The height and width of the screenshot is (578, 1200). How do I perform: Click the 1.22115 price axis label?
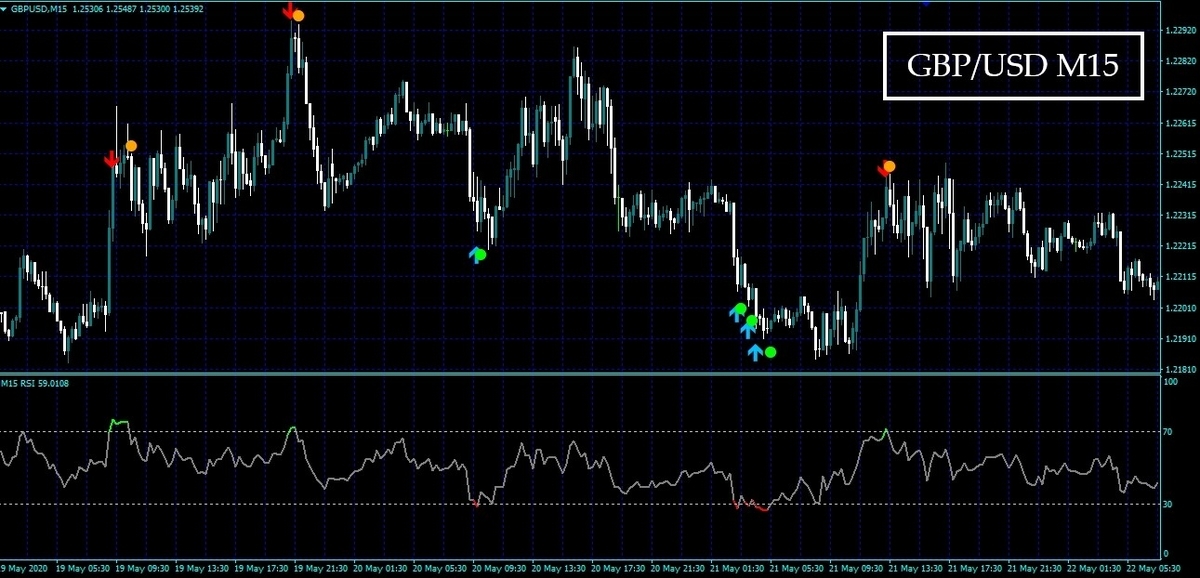1181,277
